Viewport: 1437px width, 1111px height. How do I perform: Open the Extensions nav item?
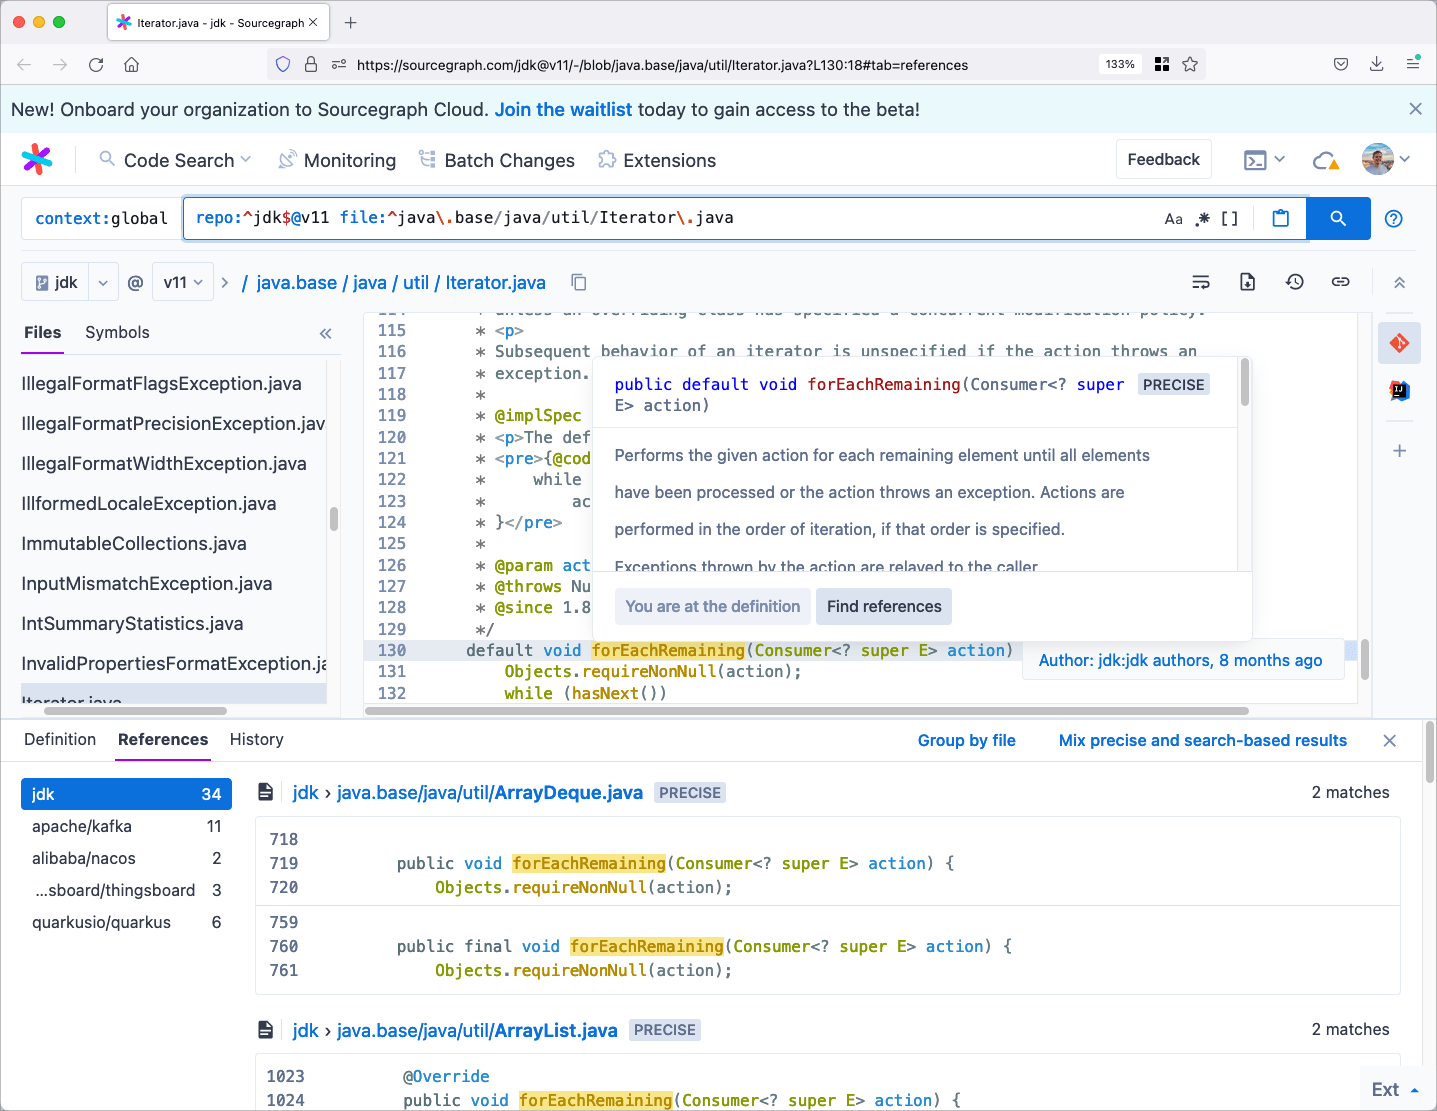pyautogui.click(x=657, y=160)
